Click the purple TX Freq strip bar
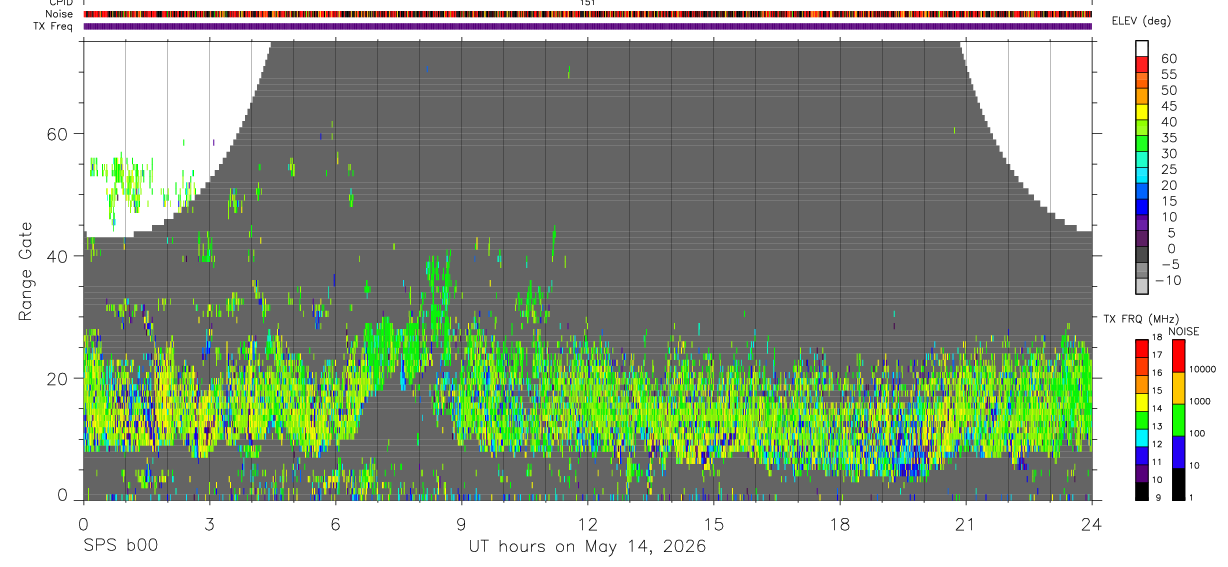The height and width of the screenshot is (567, 1228). tap(587, 26)
